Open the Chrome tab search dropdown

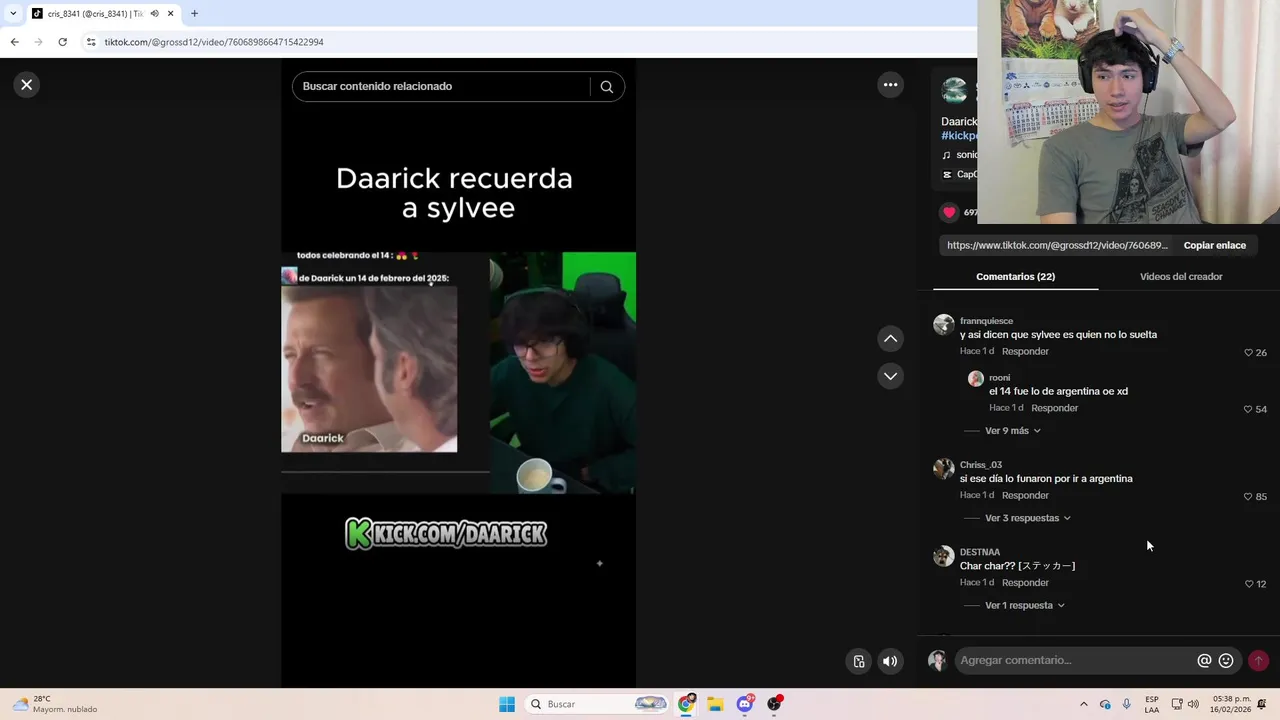click(12, 14)
